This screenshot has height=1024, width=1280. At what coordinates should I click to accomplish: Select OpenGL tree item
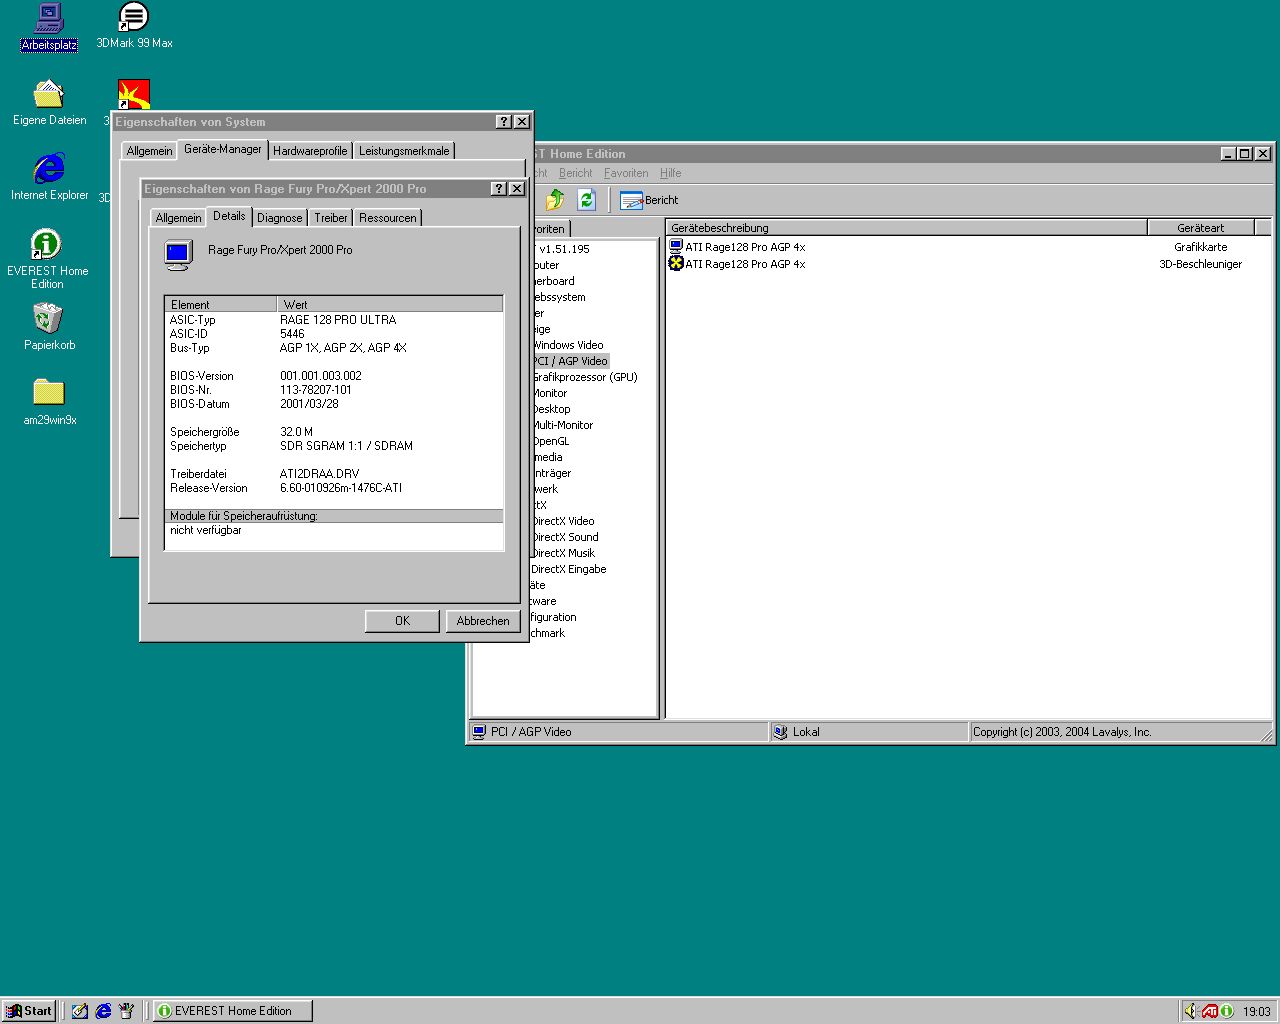tap(550, 441)
